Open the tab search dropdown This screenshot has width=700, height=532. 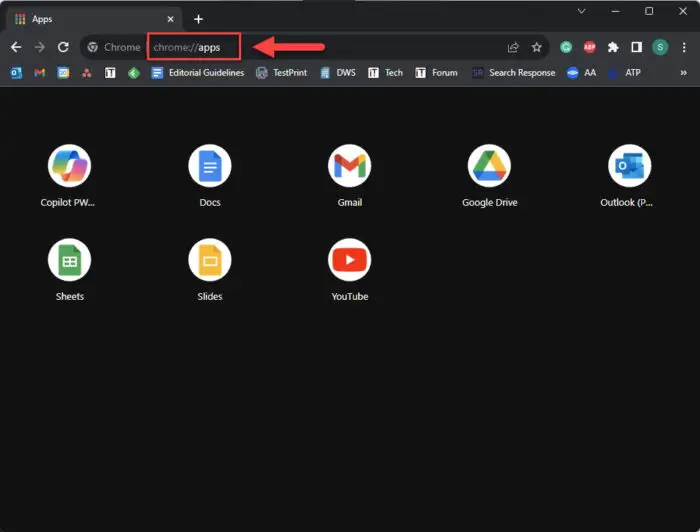pyautogui.click(x=581, y=11)
